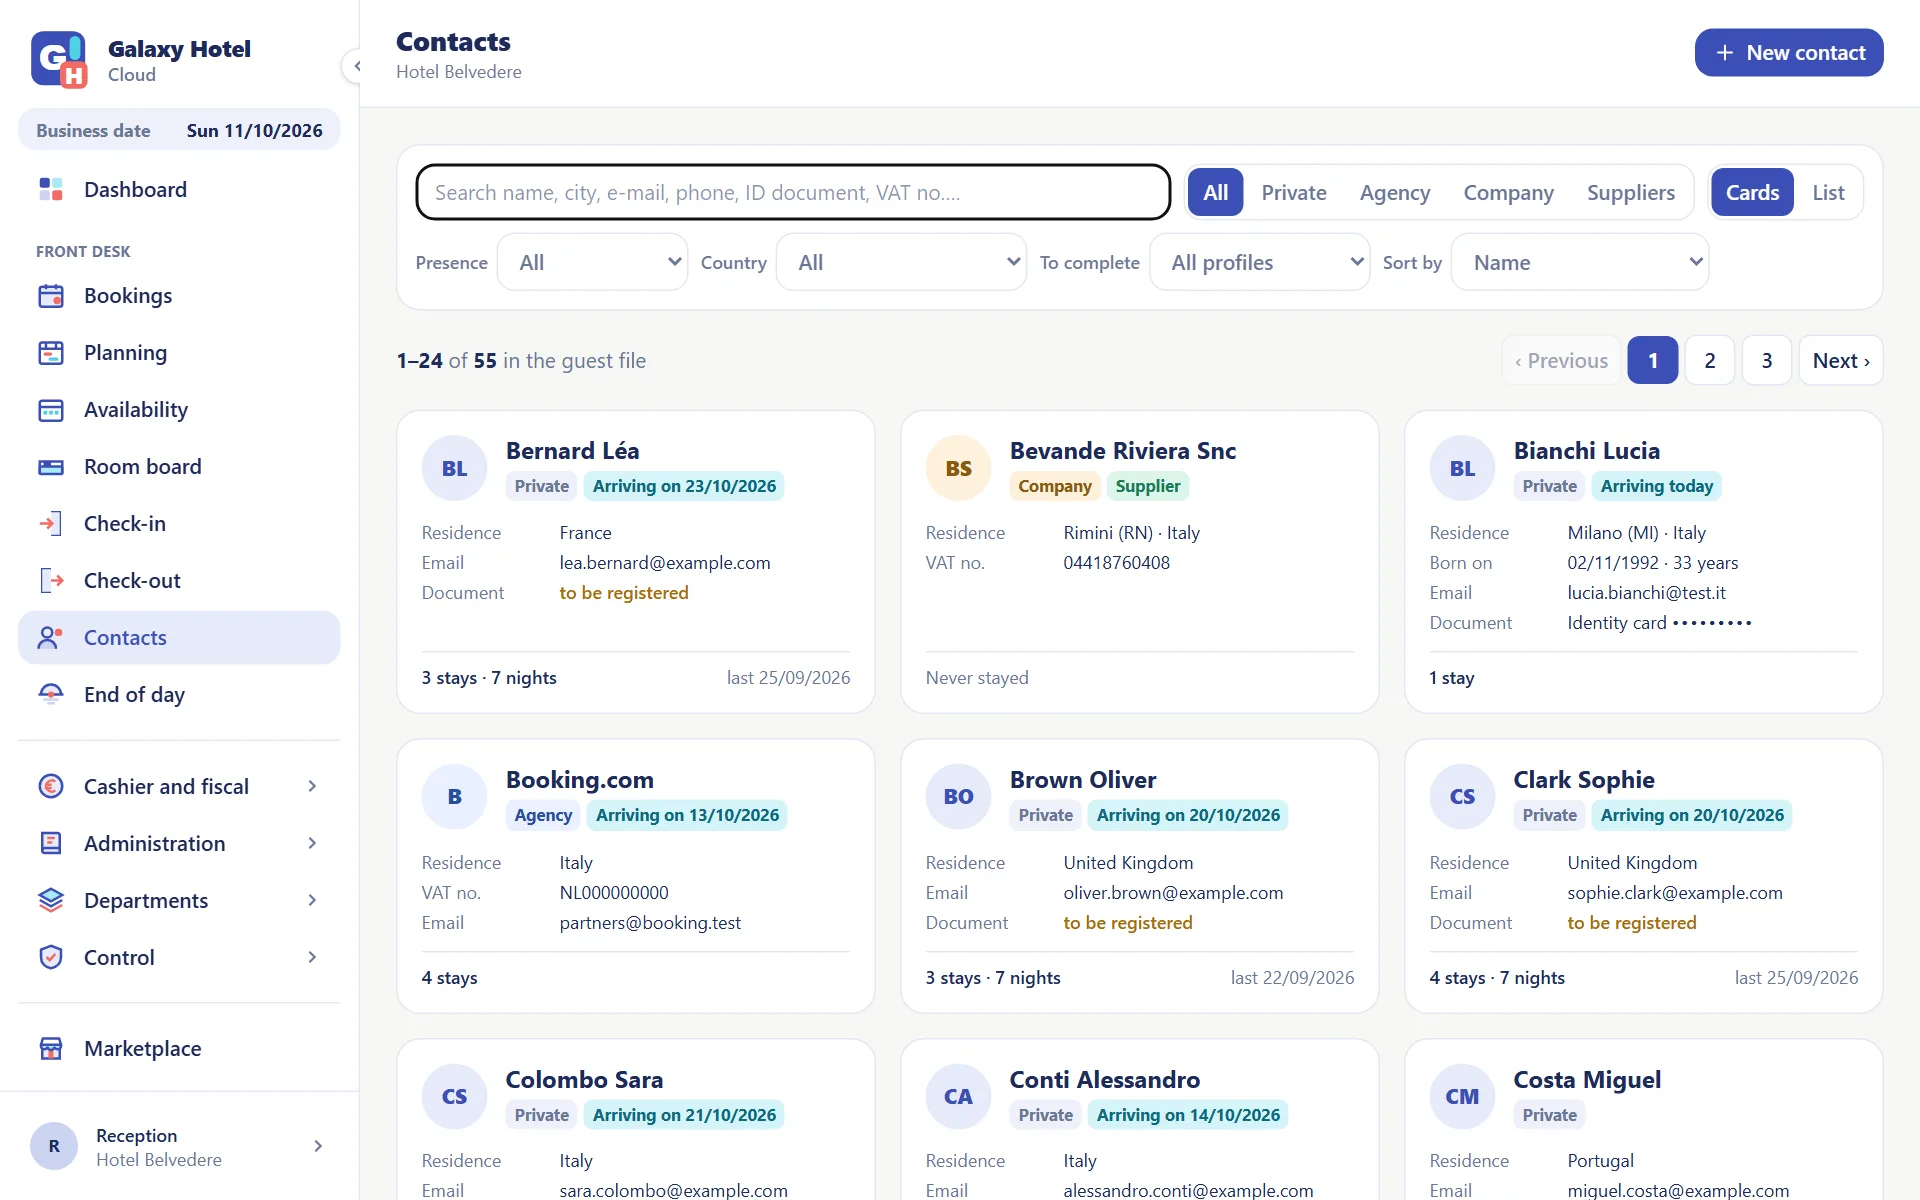
Task: Expand the Departments submenu chevron
Action: (312, 900)
